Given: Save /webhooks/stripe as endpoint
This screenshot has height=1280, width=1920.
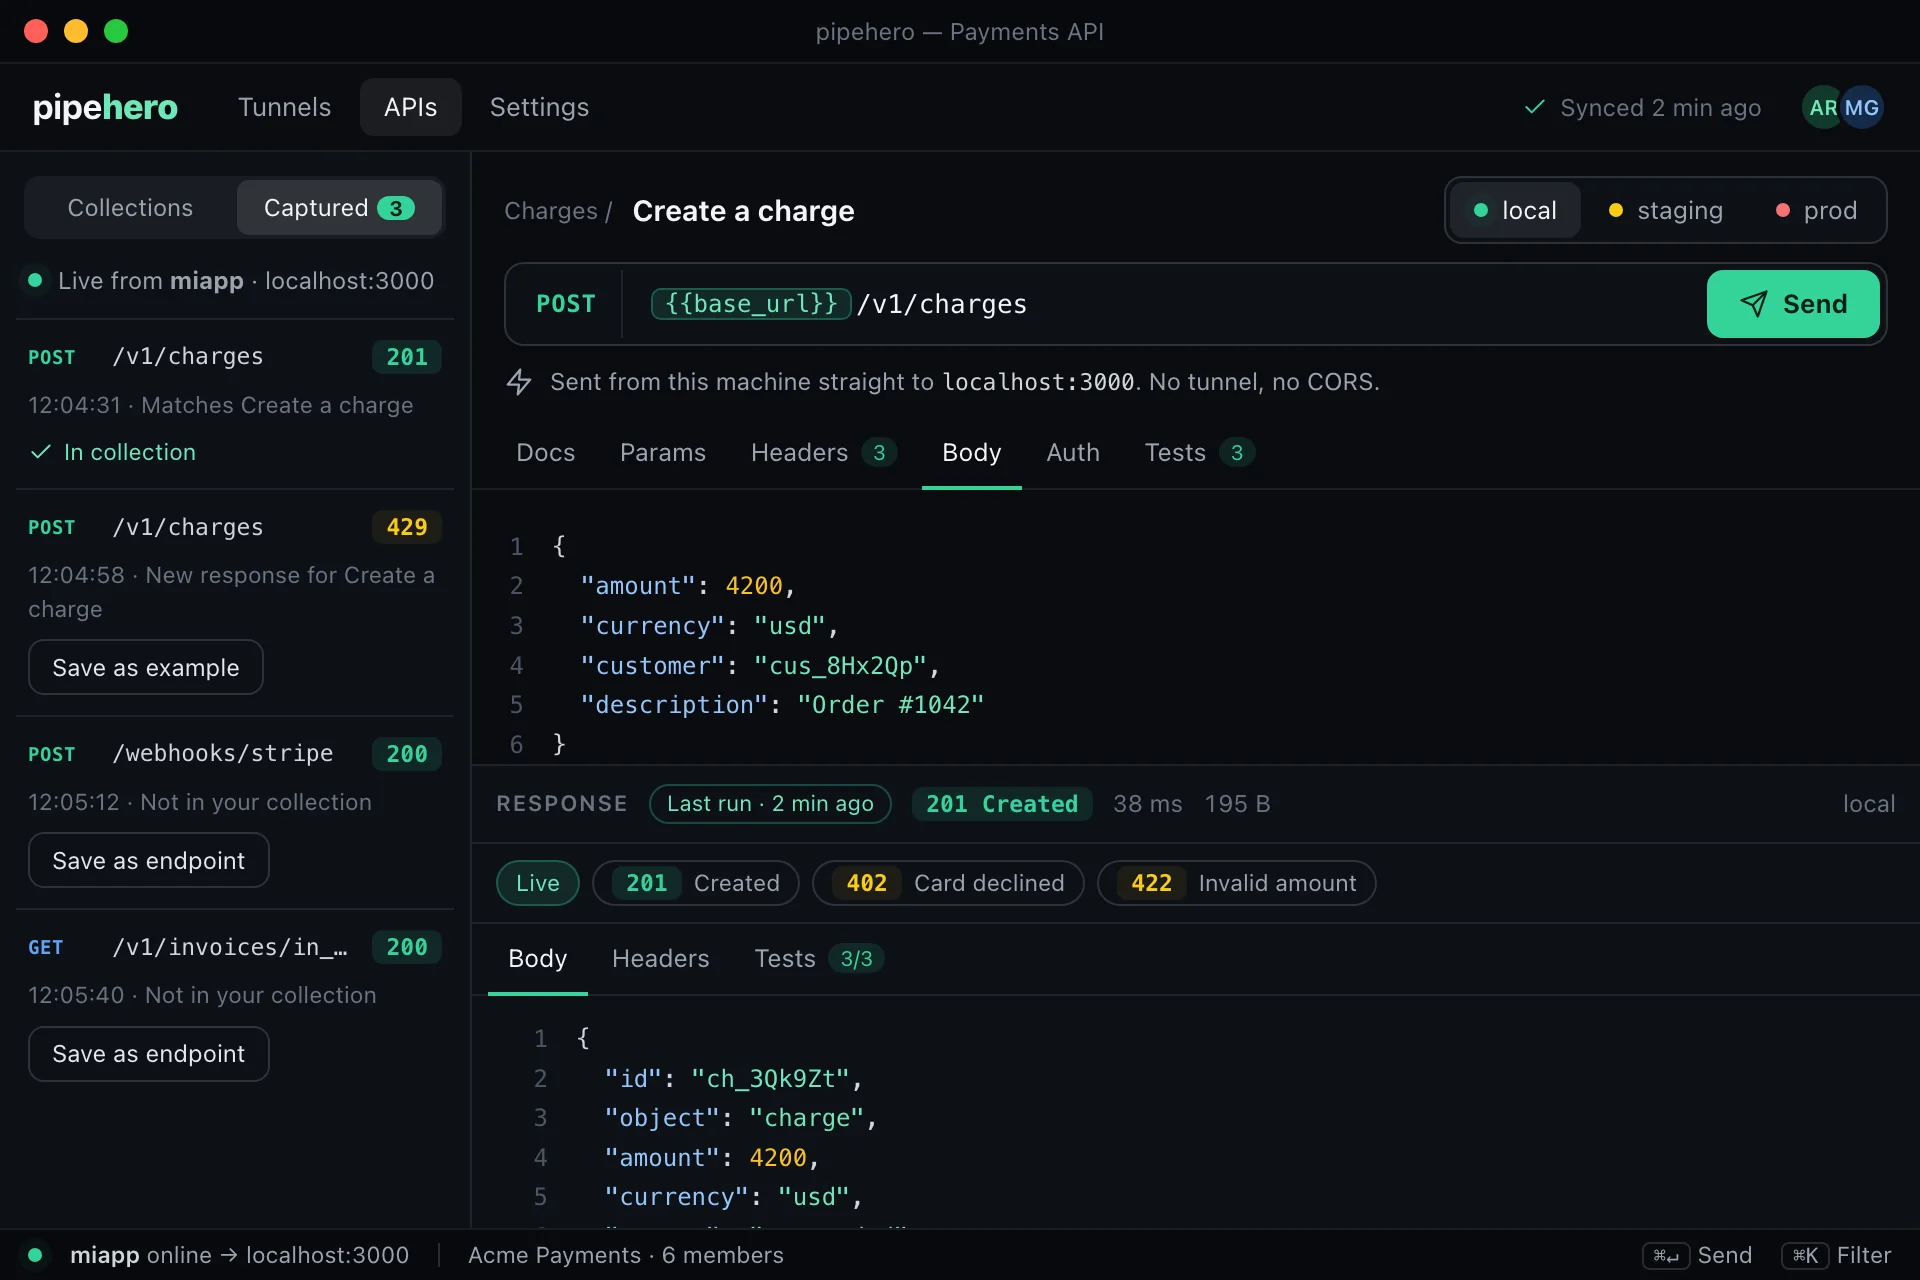Looking at the screenshot, I should point(149,860).
